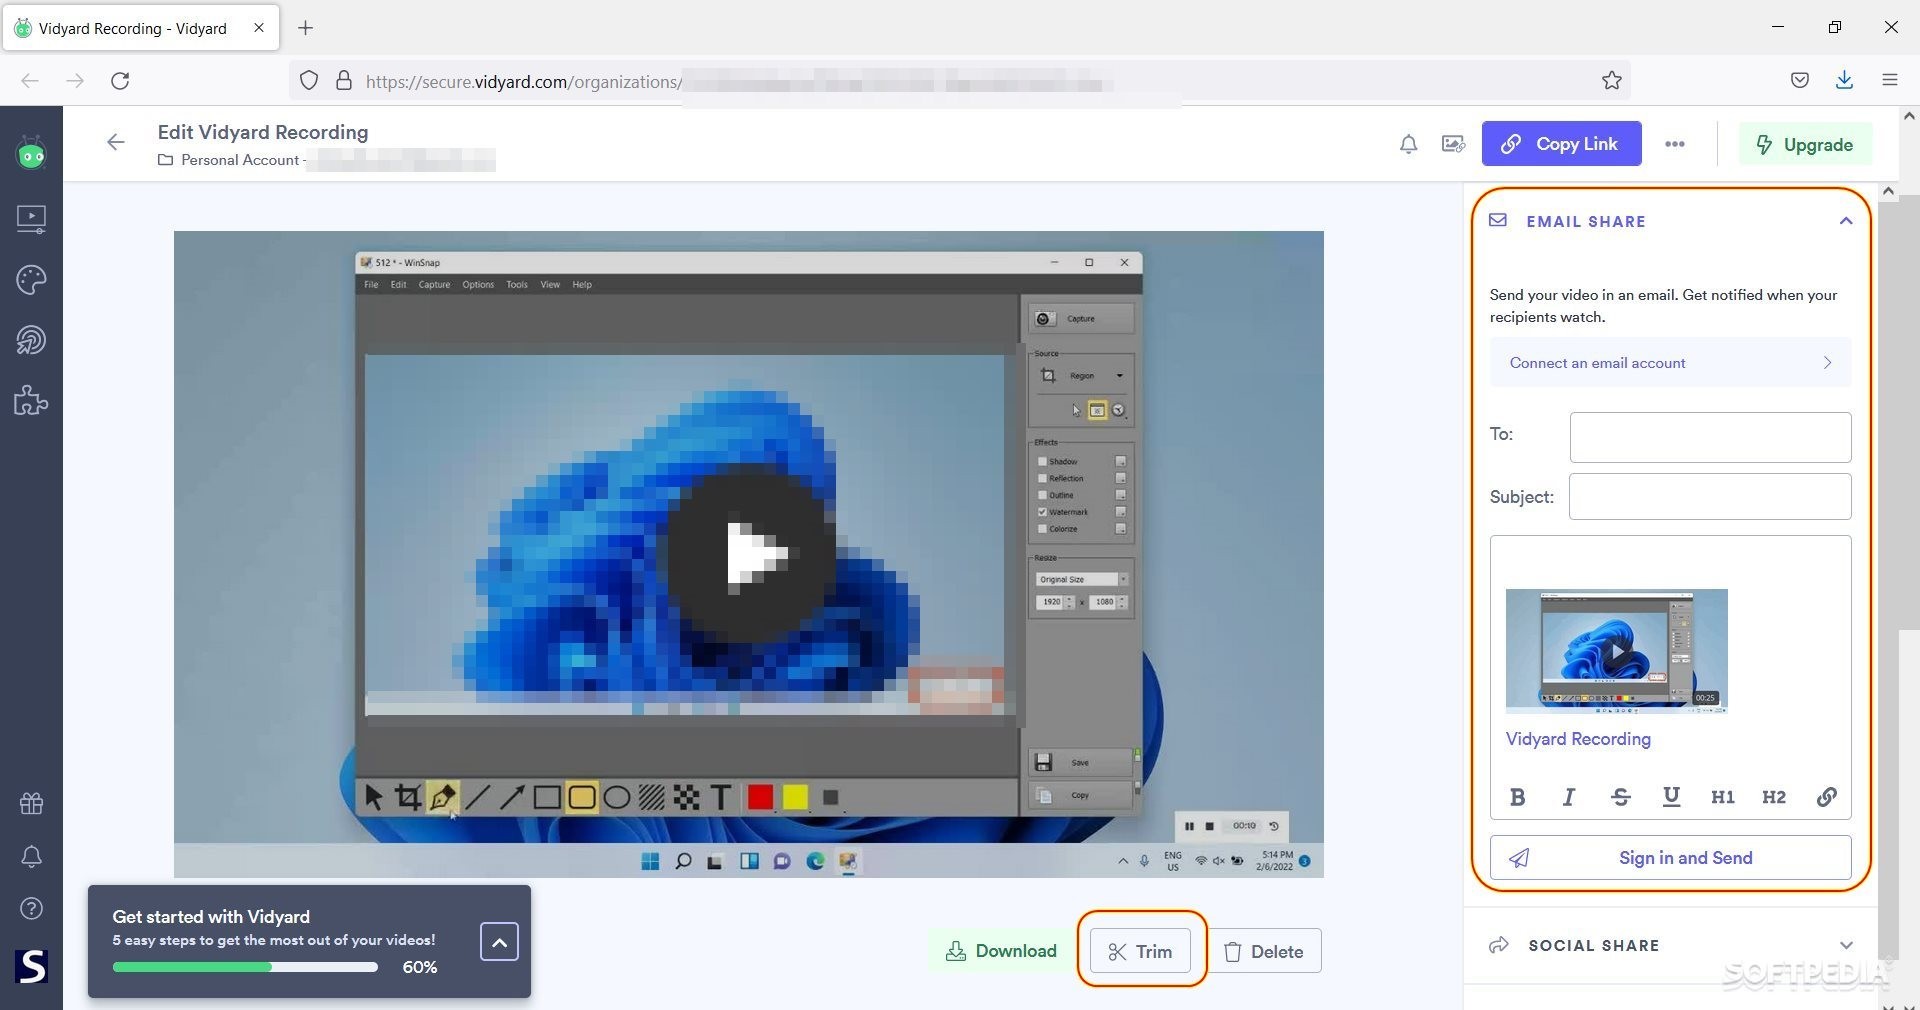Open a new browser tab
The image size is (1920, 1010).
(x=306, y=28)
